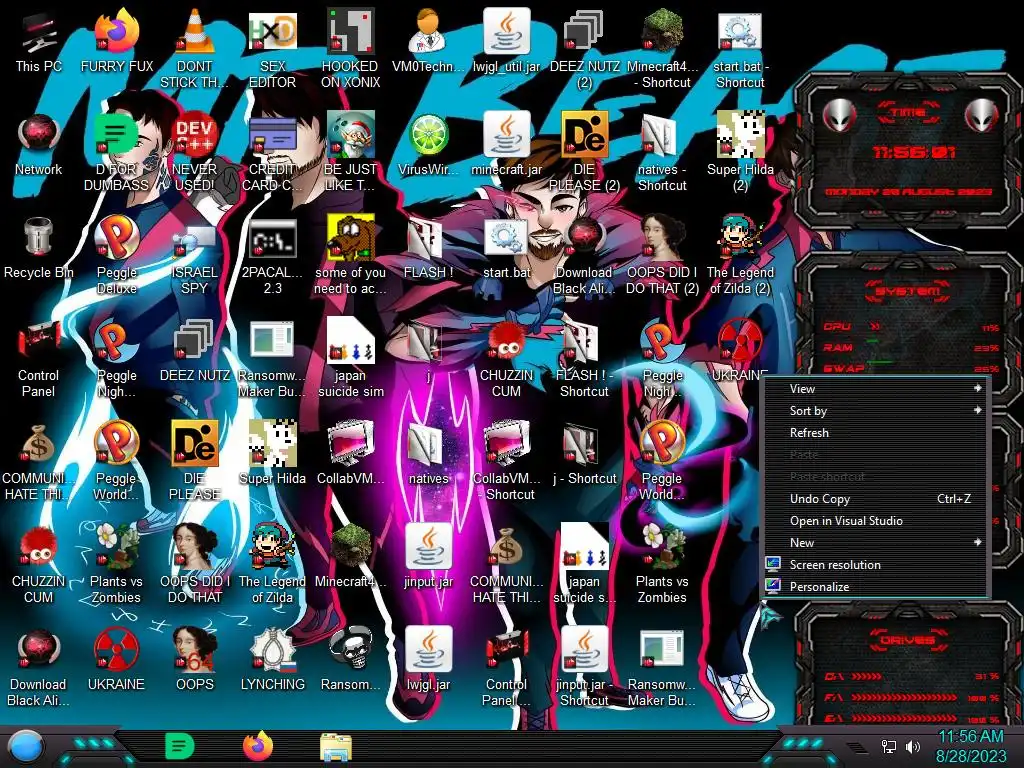The image size is (1024, 768).
Task: Open the Start orb button
Action: (26, 748)
